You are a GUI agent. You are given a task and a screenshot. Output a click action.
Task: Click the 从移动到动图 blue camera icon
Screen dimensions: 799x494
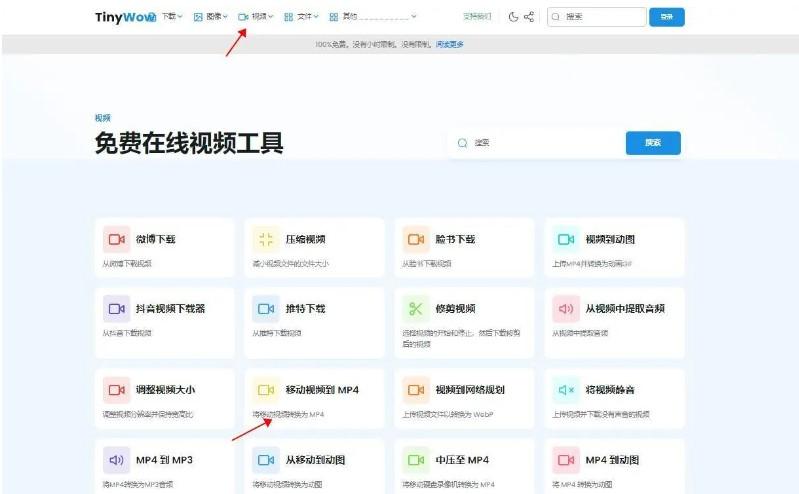coord(266,460)
